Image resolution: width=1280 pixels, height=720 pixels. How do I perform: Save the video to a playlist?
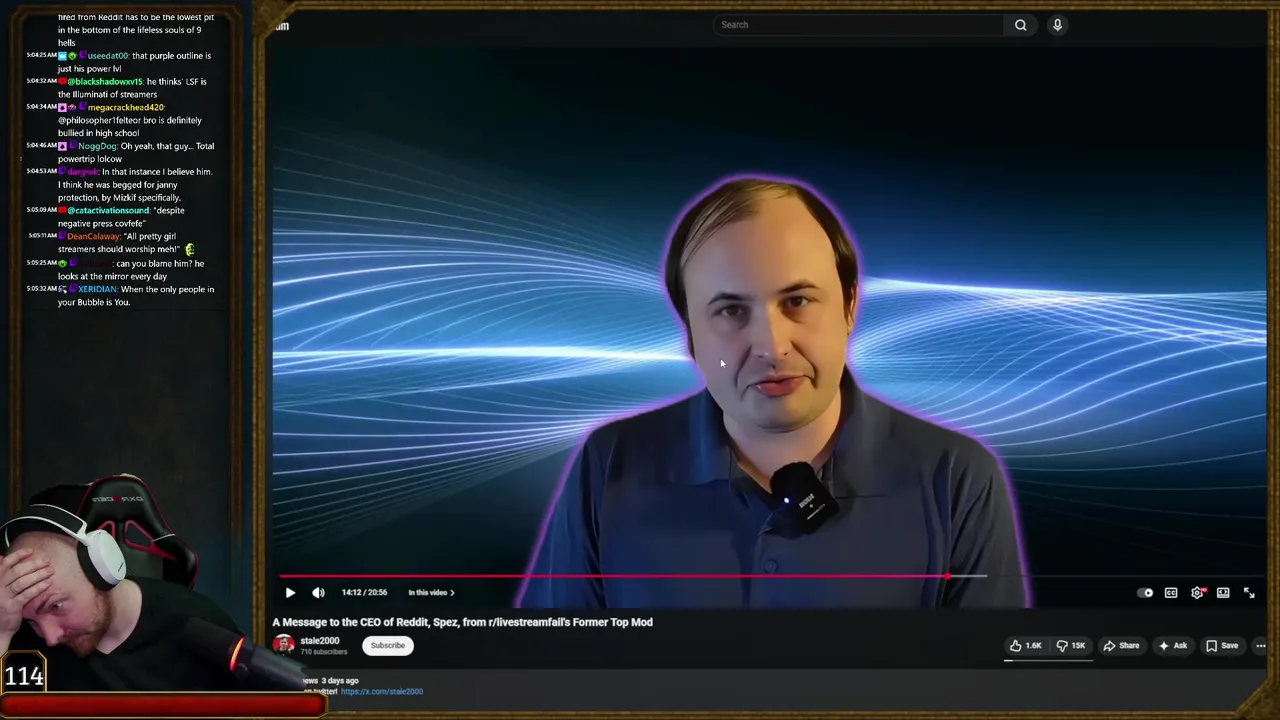[1222, 646]
